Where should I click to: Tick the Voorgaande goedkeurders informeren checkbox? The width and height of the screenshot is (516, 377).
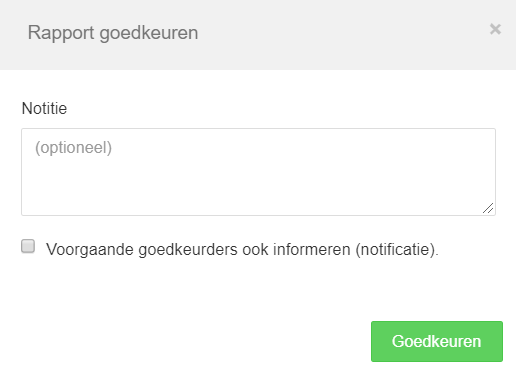28,246
